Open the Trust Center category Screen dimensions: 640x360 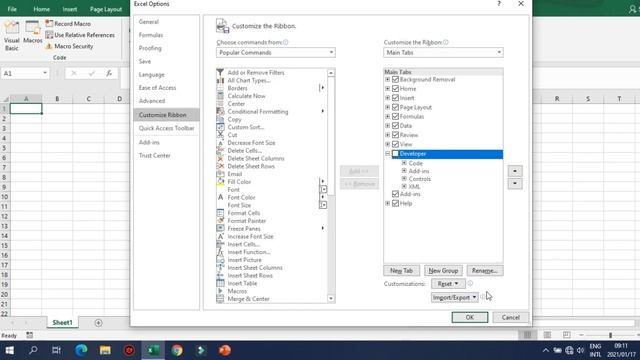click(154, 156)
